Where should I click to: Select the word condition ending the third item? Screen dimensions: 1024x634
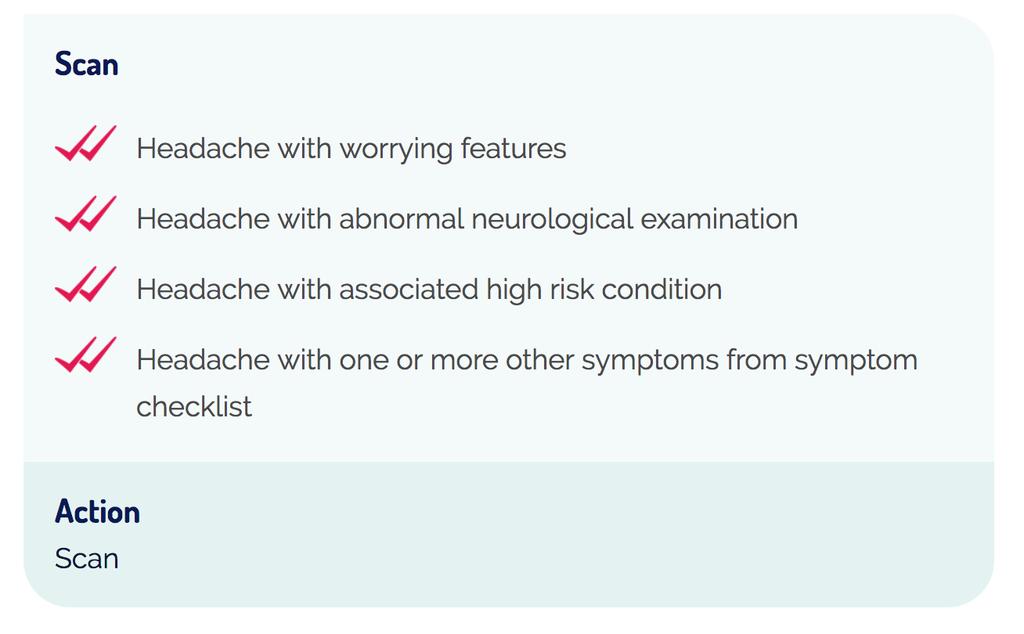662,289
